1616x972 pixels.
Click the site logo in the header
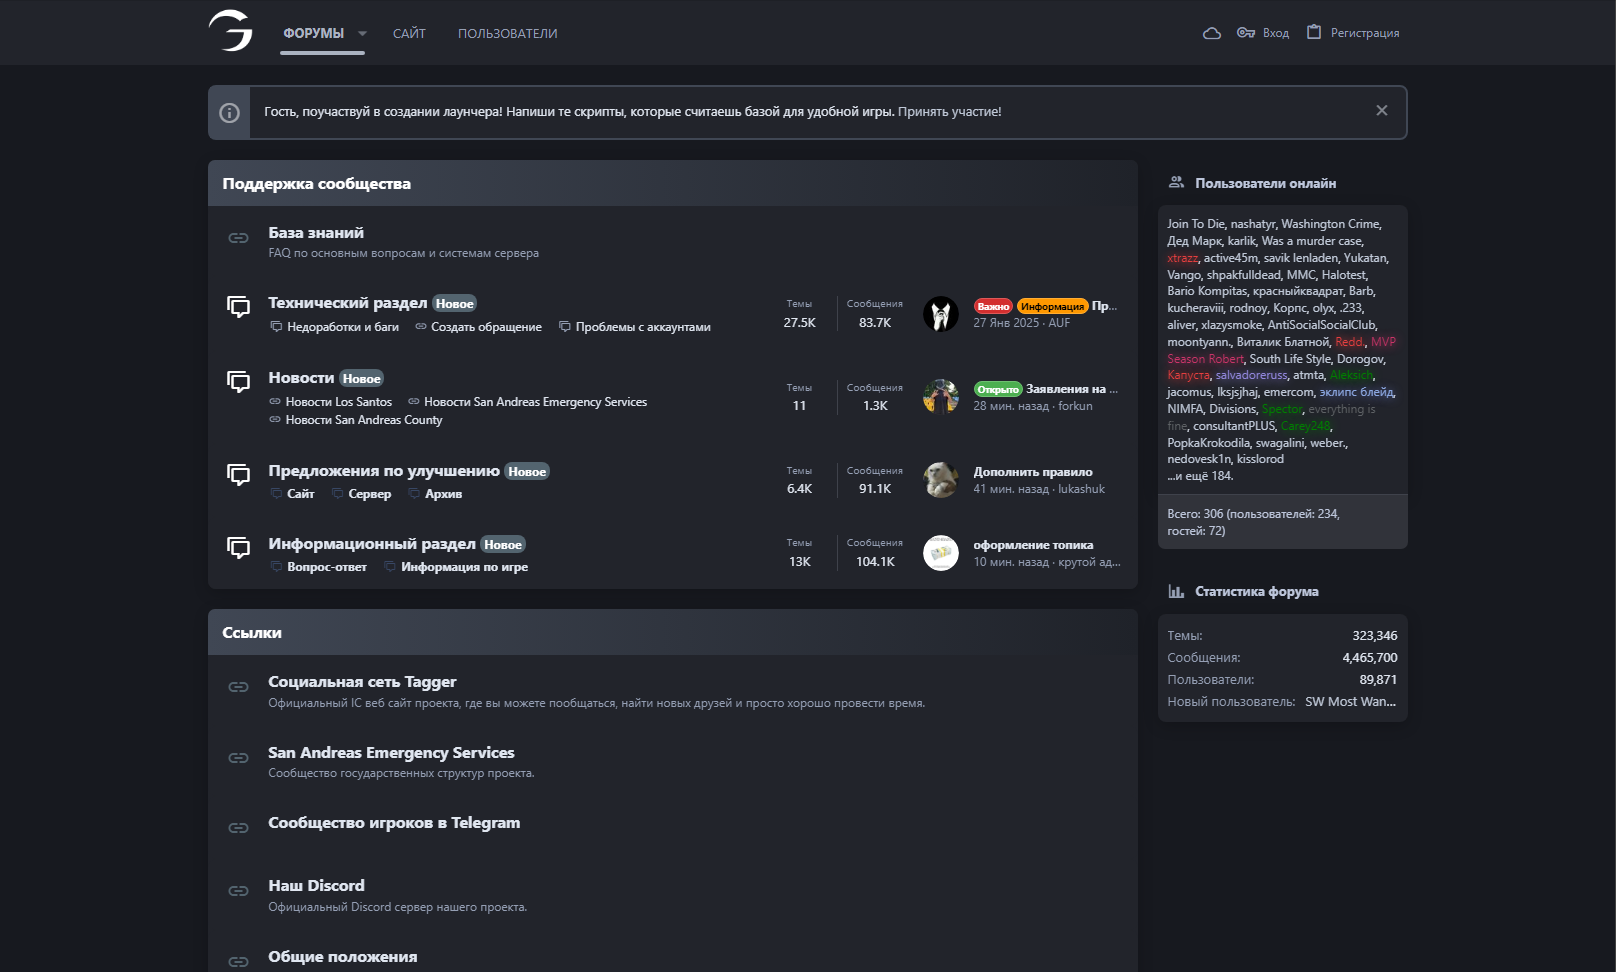click(230, 31)
